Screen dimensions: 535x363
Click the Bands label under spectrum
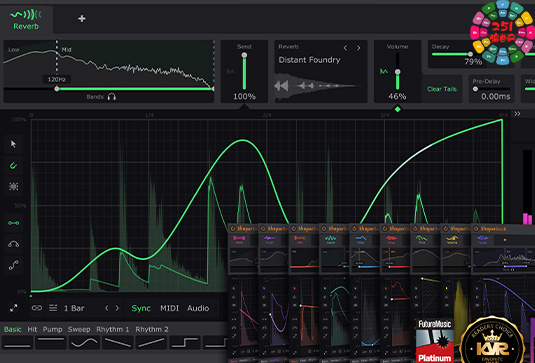click(x=95, y=97)
